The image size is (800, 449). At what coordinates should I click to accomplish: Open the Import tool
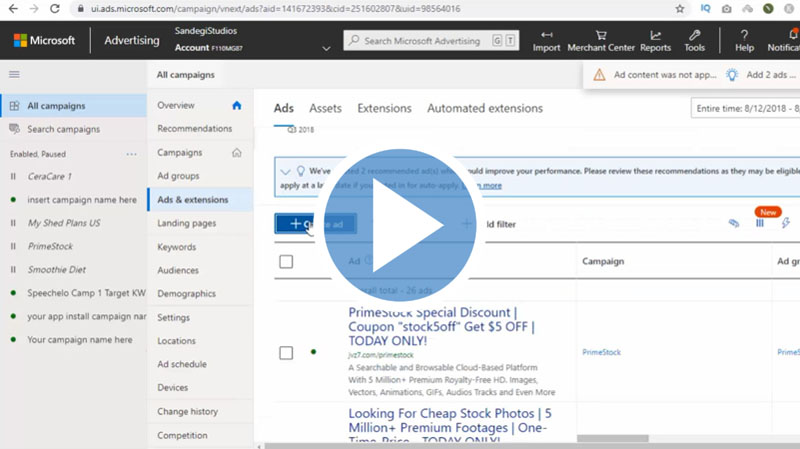(x=546, y=41)
